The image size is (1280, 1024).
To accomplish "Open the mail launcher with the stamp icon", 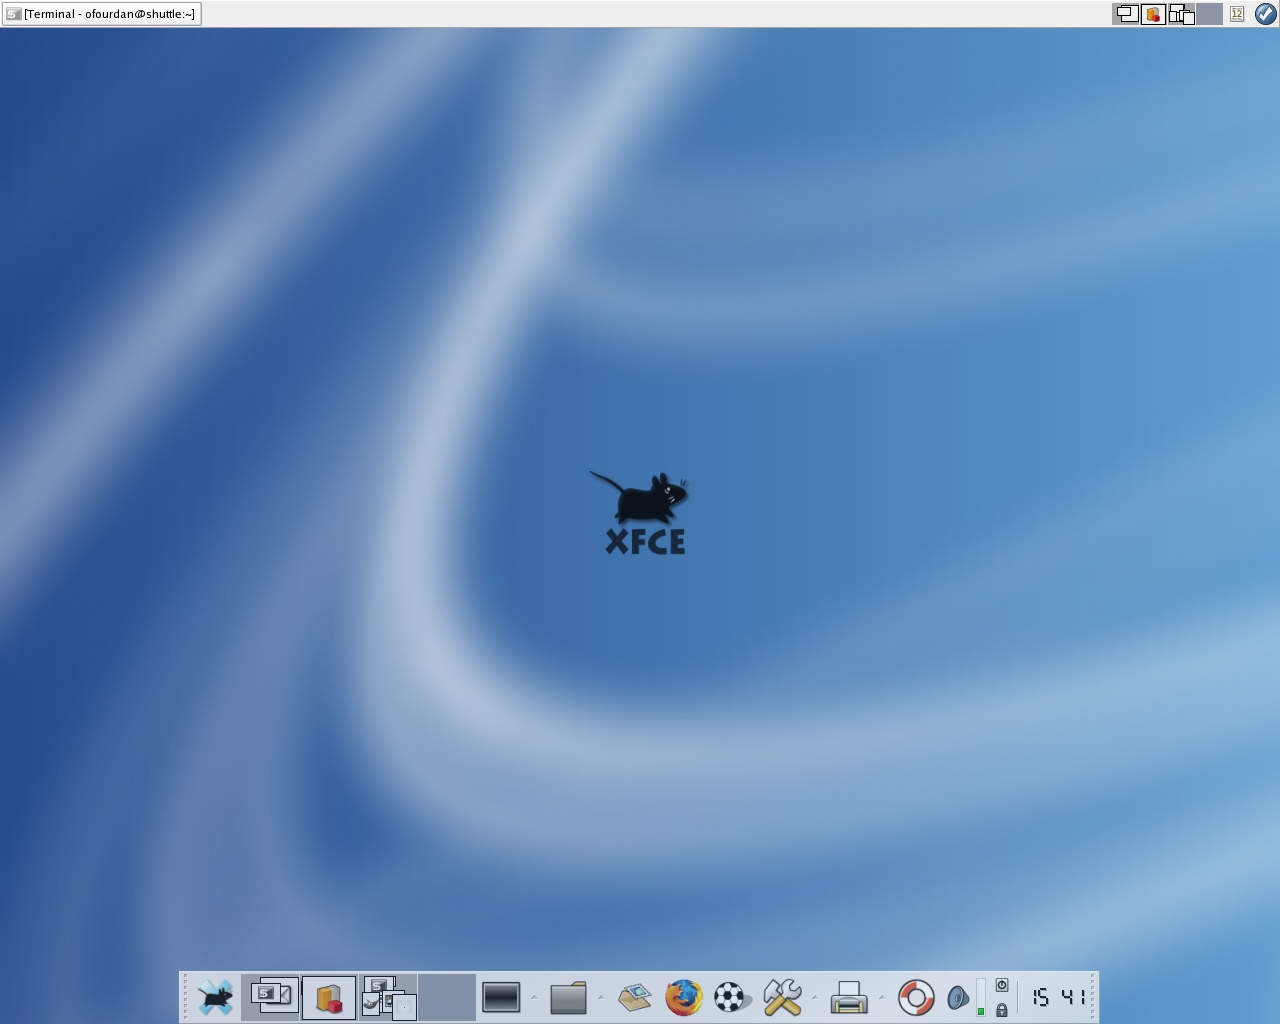I will tap(635, 997).
